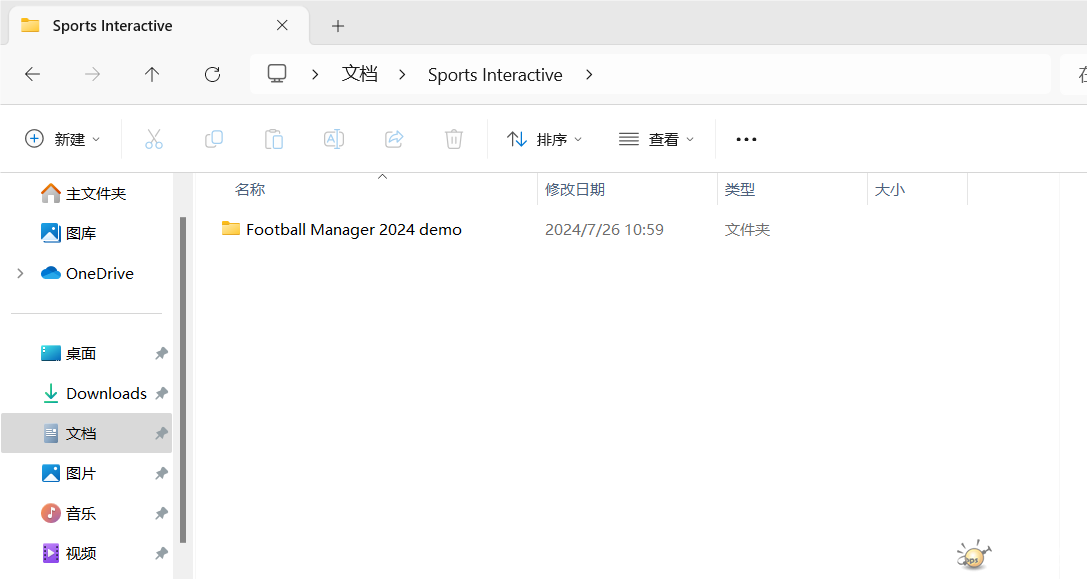Select OneDrive in sidebar
Viewport: 1087px width, 579px height.
[87, 273]
